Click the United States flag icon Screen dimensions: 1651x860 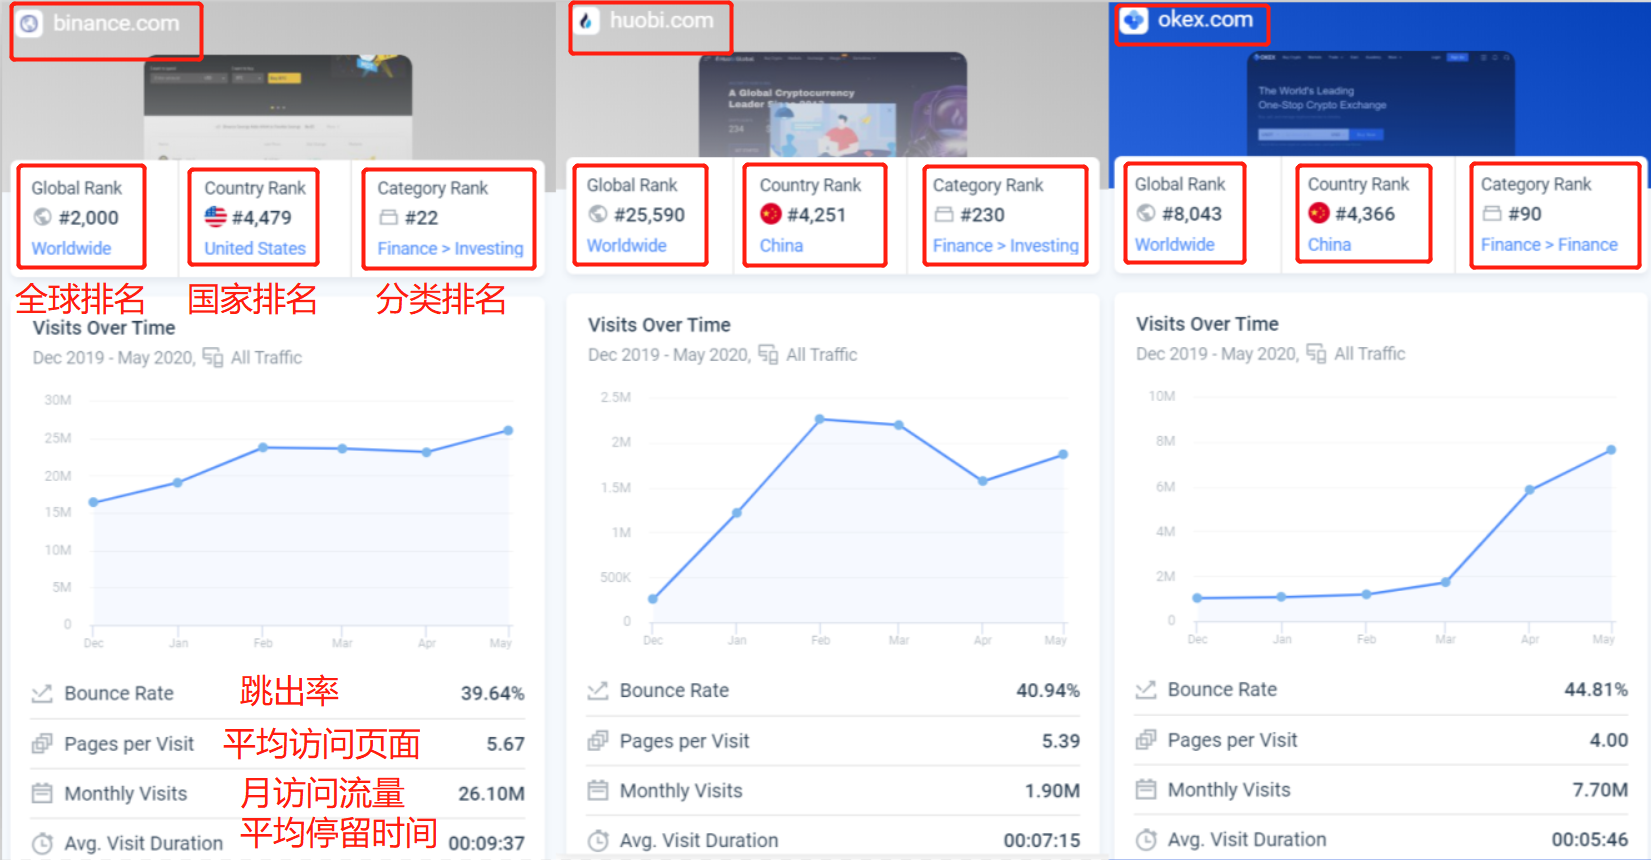pyautogui.click(x=215, y=217)
